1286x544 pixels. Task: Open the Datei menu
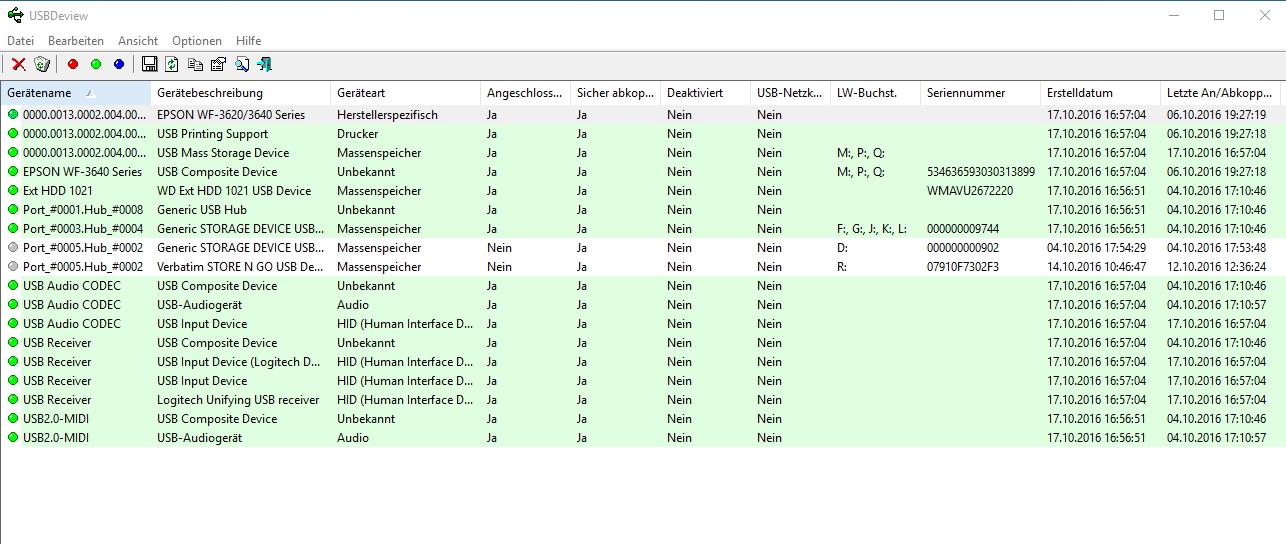tap(20, 41)
